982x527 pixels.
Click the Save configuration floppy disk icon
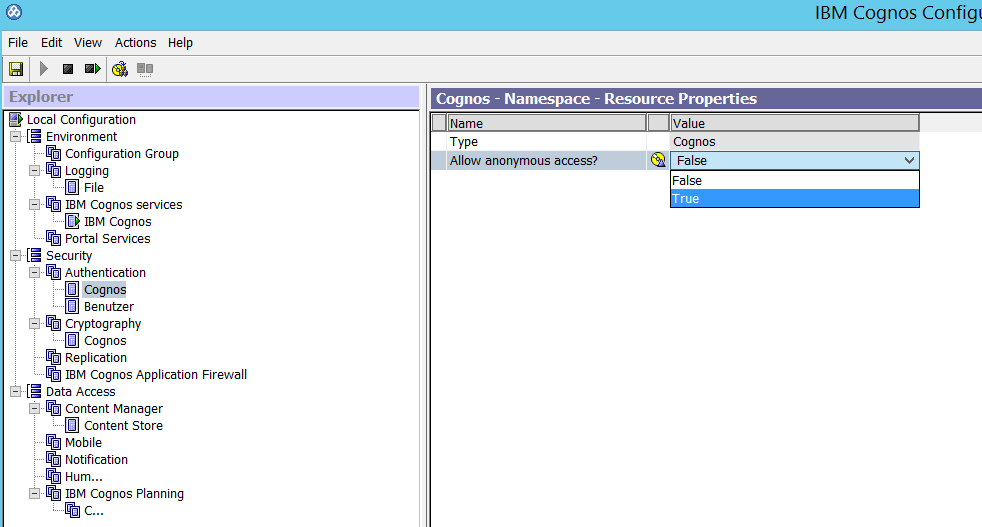[16, 69]
